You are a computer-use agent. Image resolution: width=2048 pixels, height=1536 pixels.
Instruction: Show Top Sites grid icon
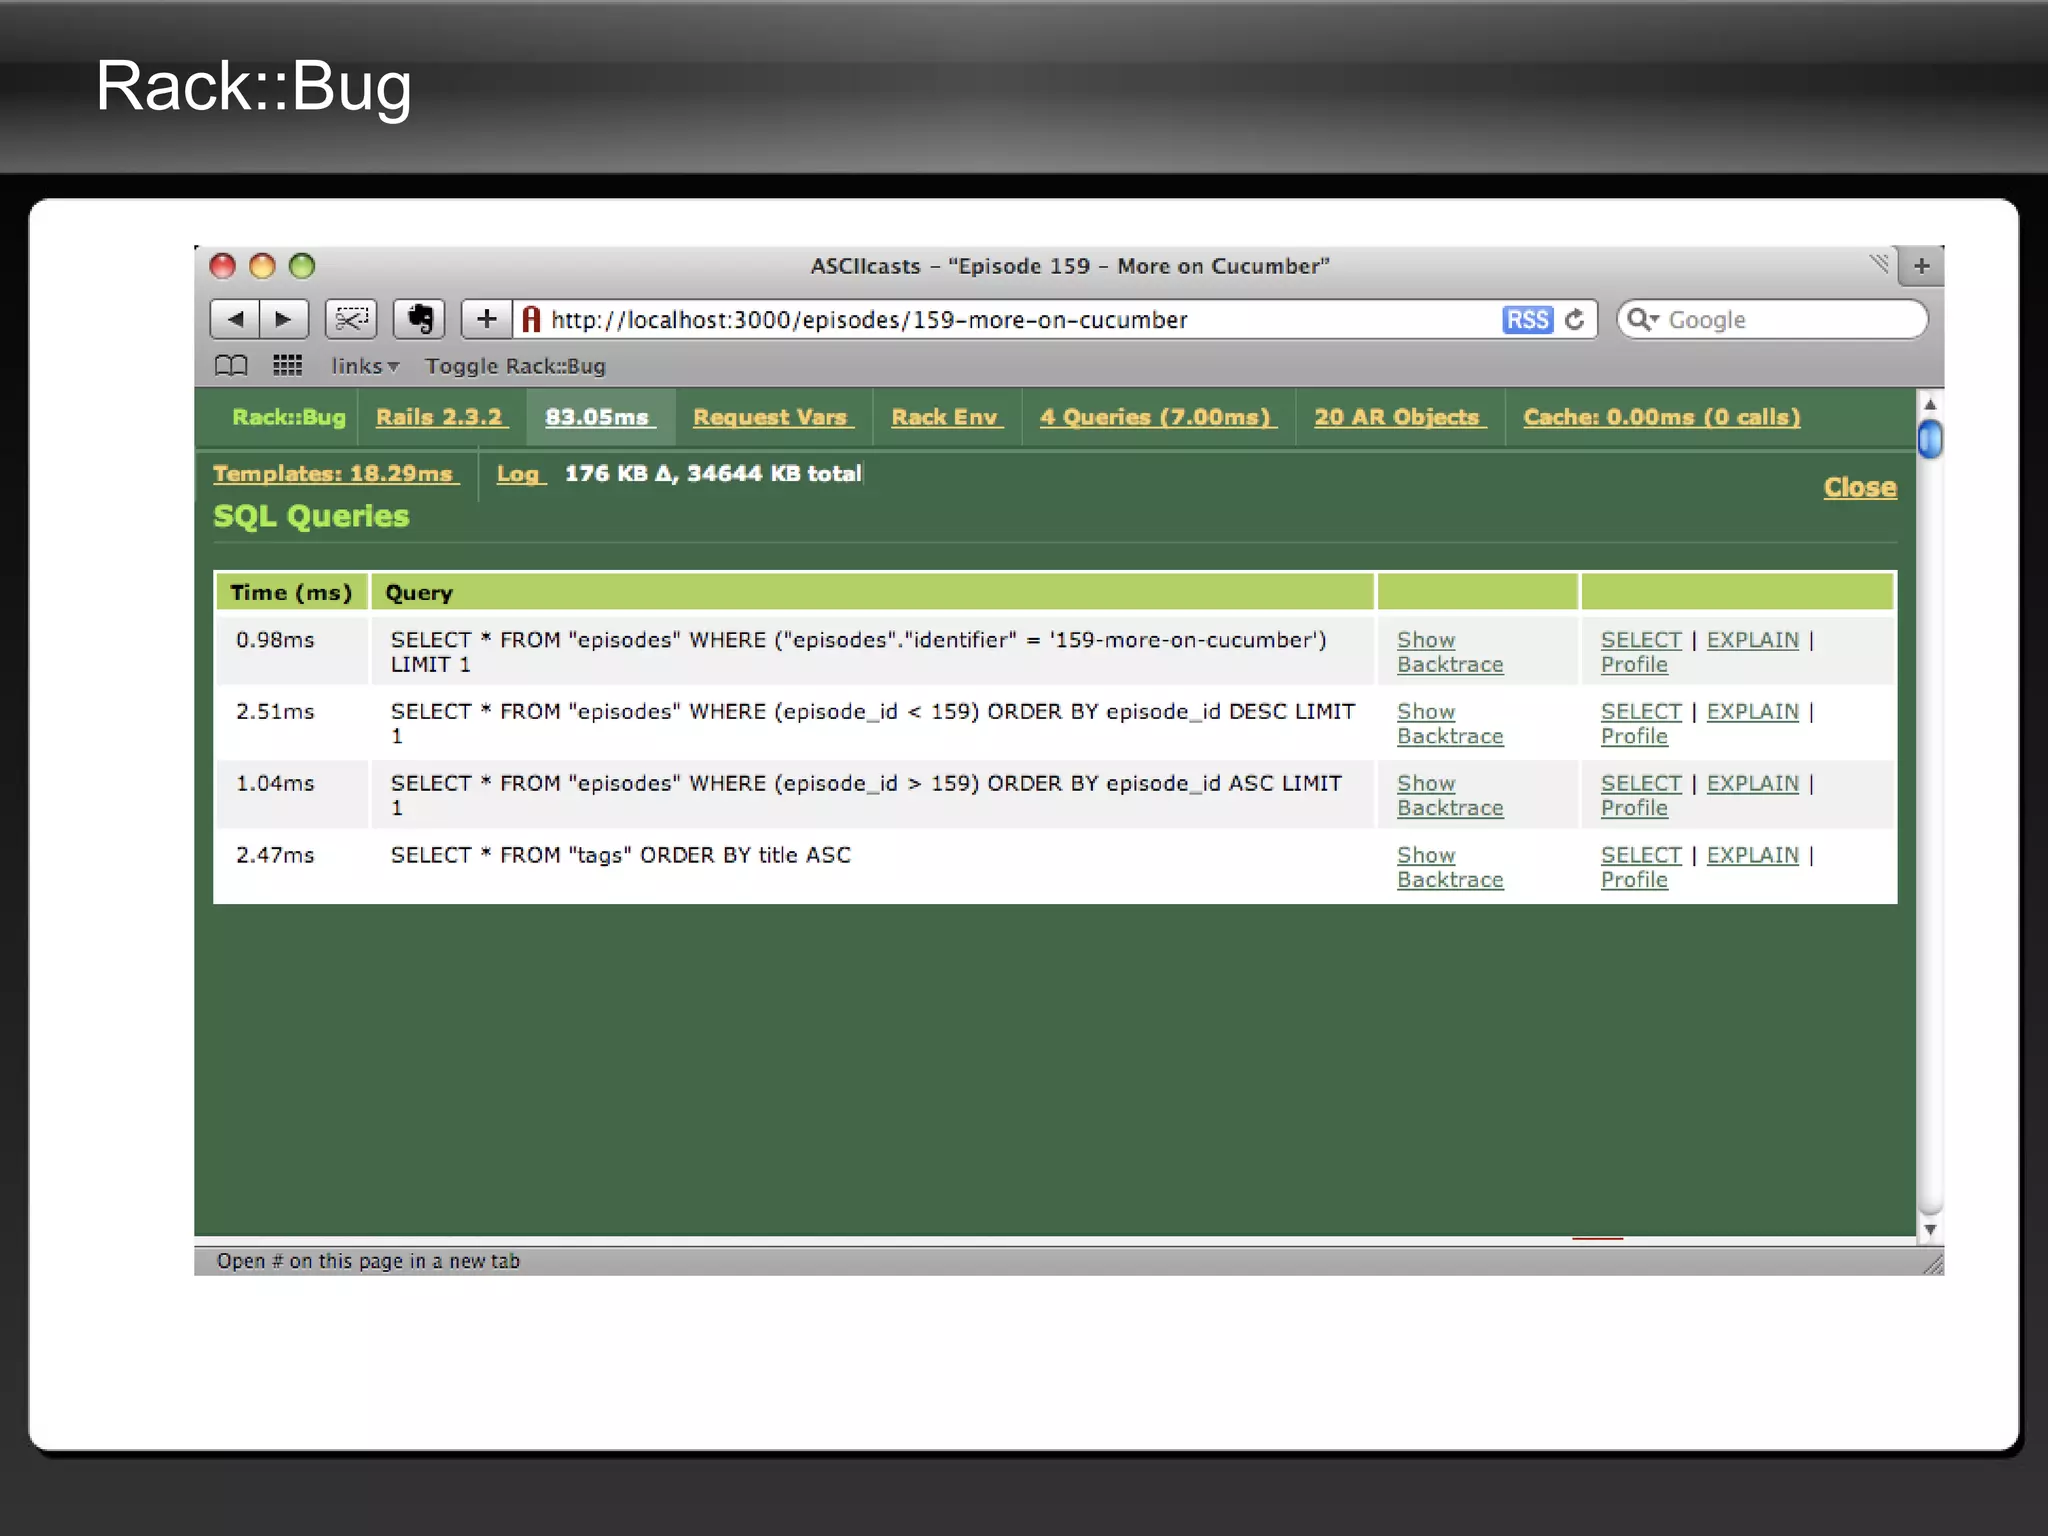click(x=287, y=366)
